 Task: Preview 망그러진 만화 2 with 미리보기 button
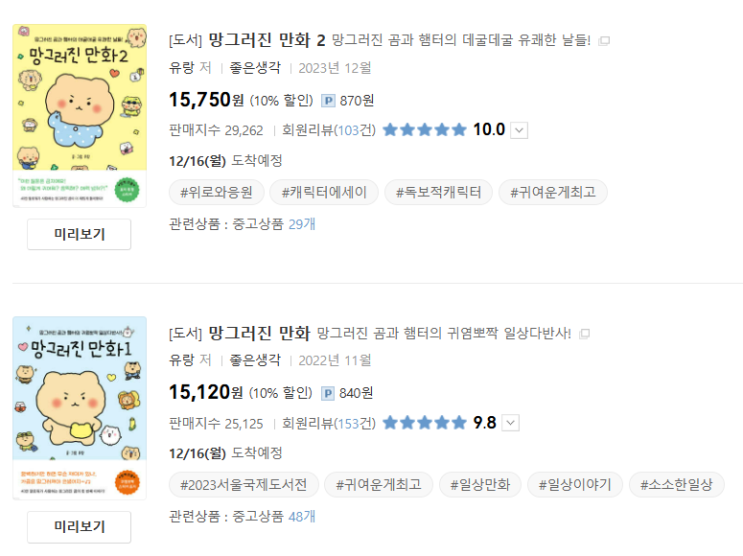click(79, 235)
